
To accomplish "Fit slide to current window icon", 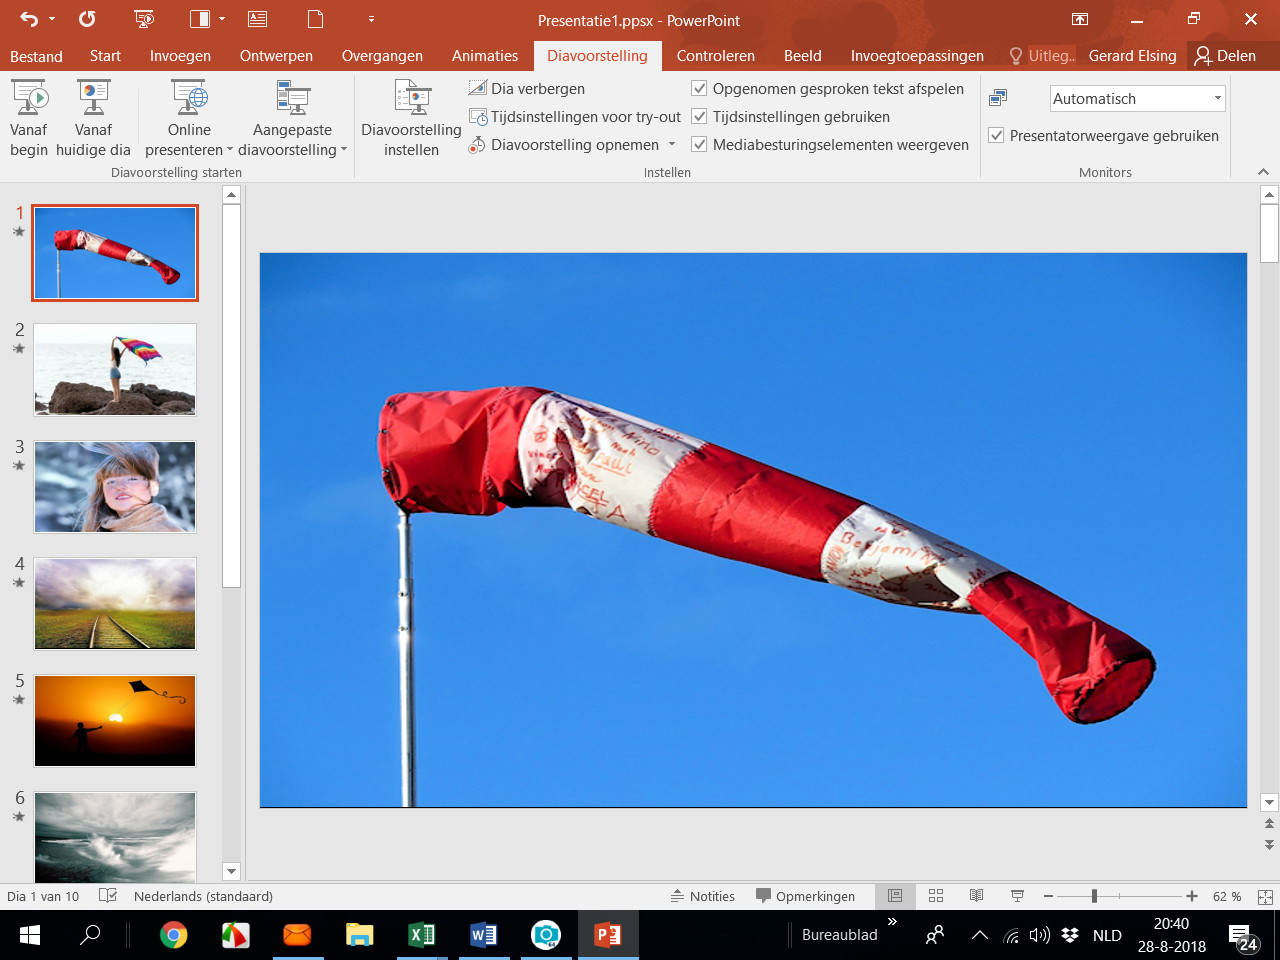I will point(1265,897).
